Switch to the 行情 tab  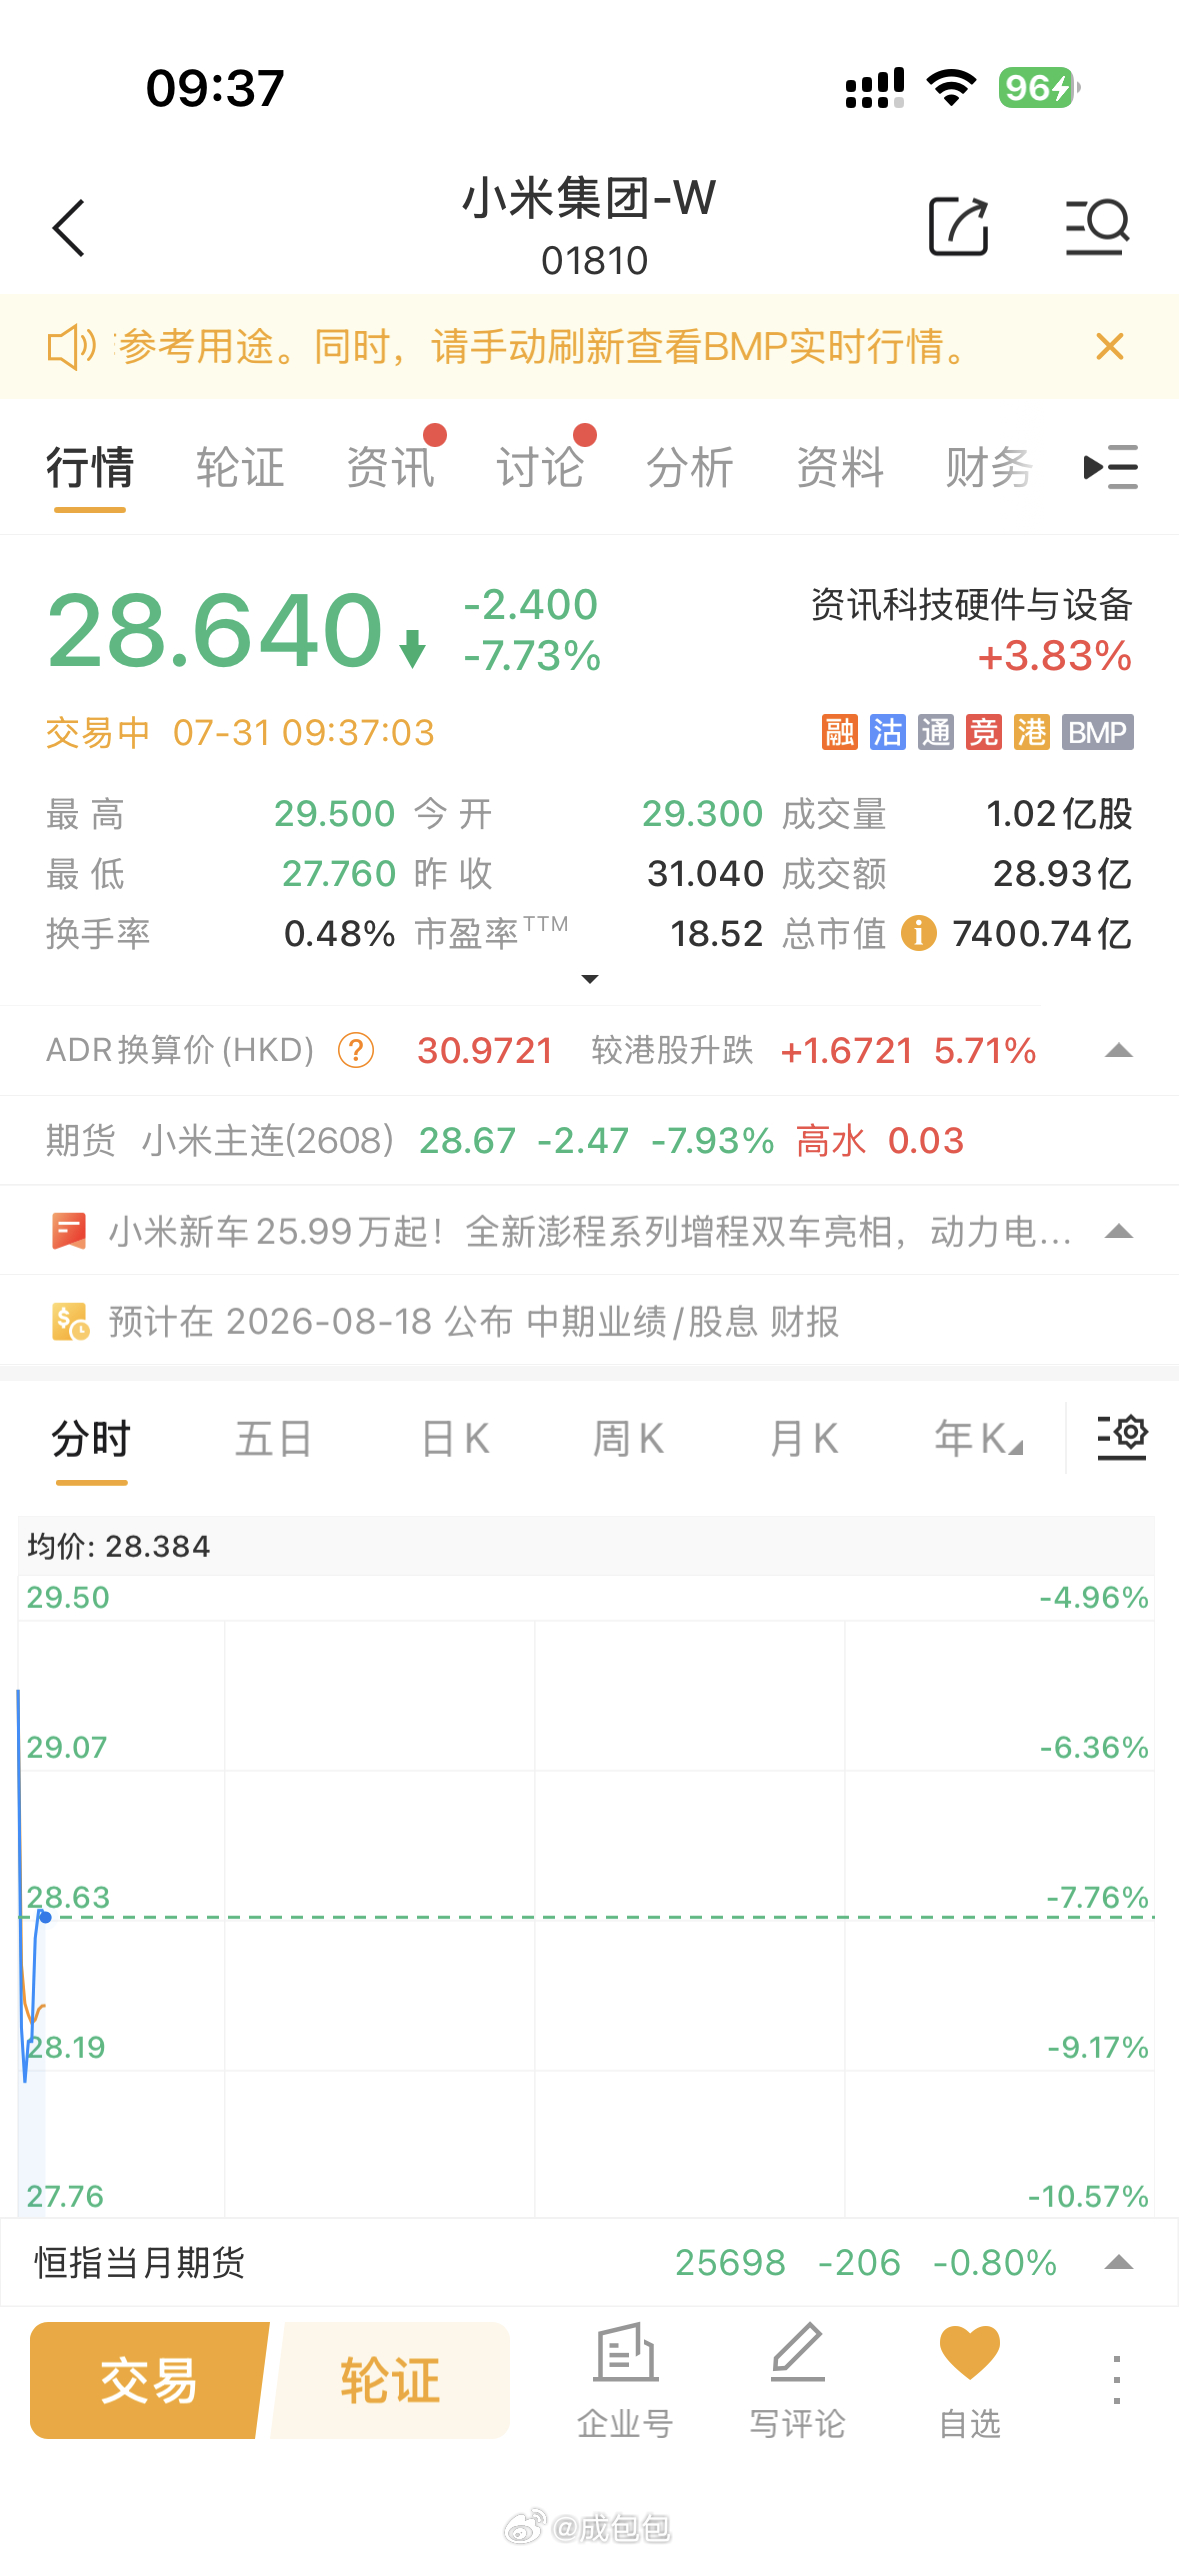point(90,468)
